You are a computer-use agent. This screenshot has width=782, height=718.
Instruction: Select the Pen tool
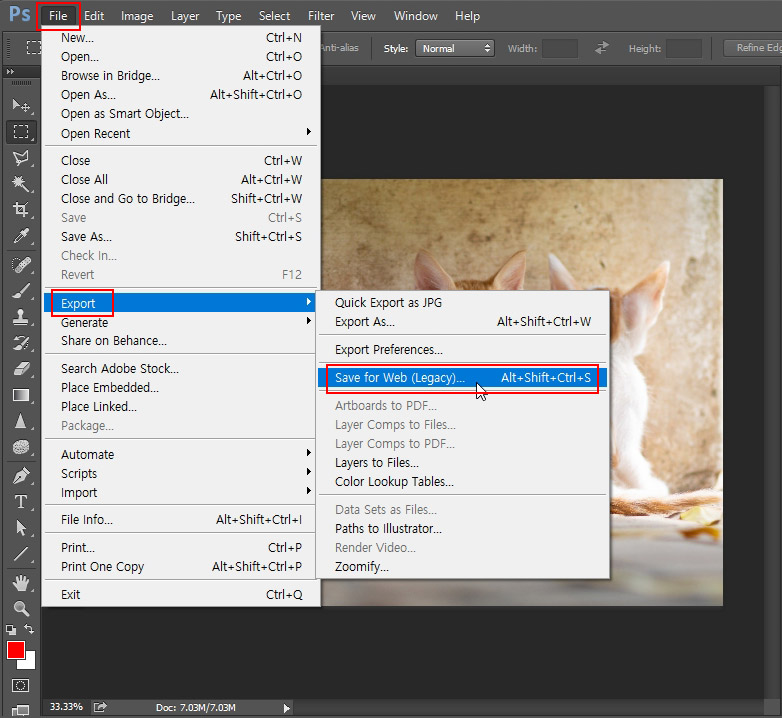[x=20, y=476]
